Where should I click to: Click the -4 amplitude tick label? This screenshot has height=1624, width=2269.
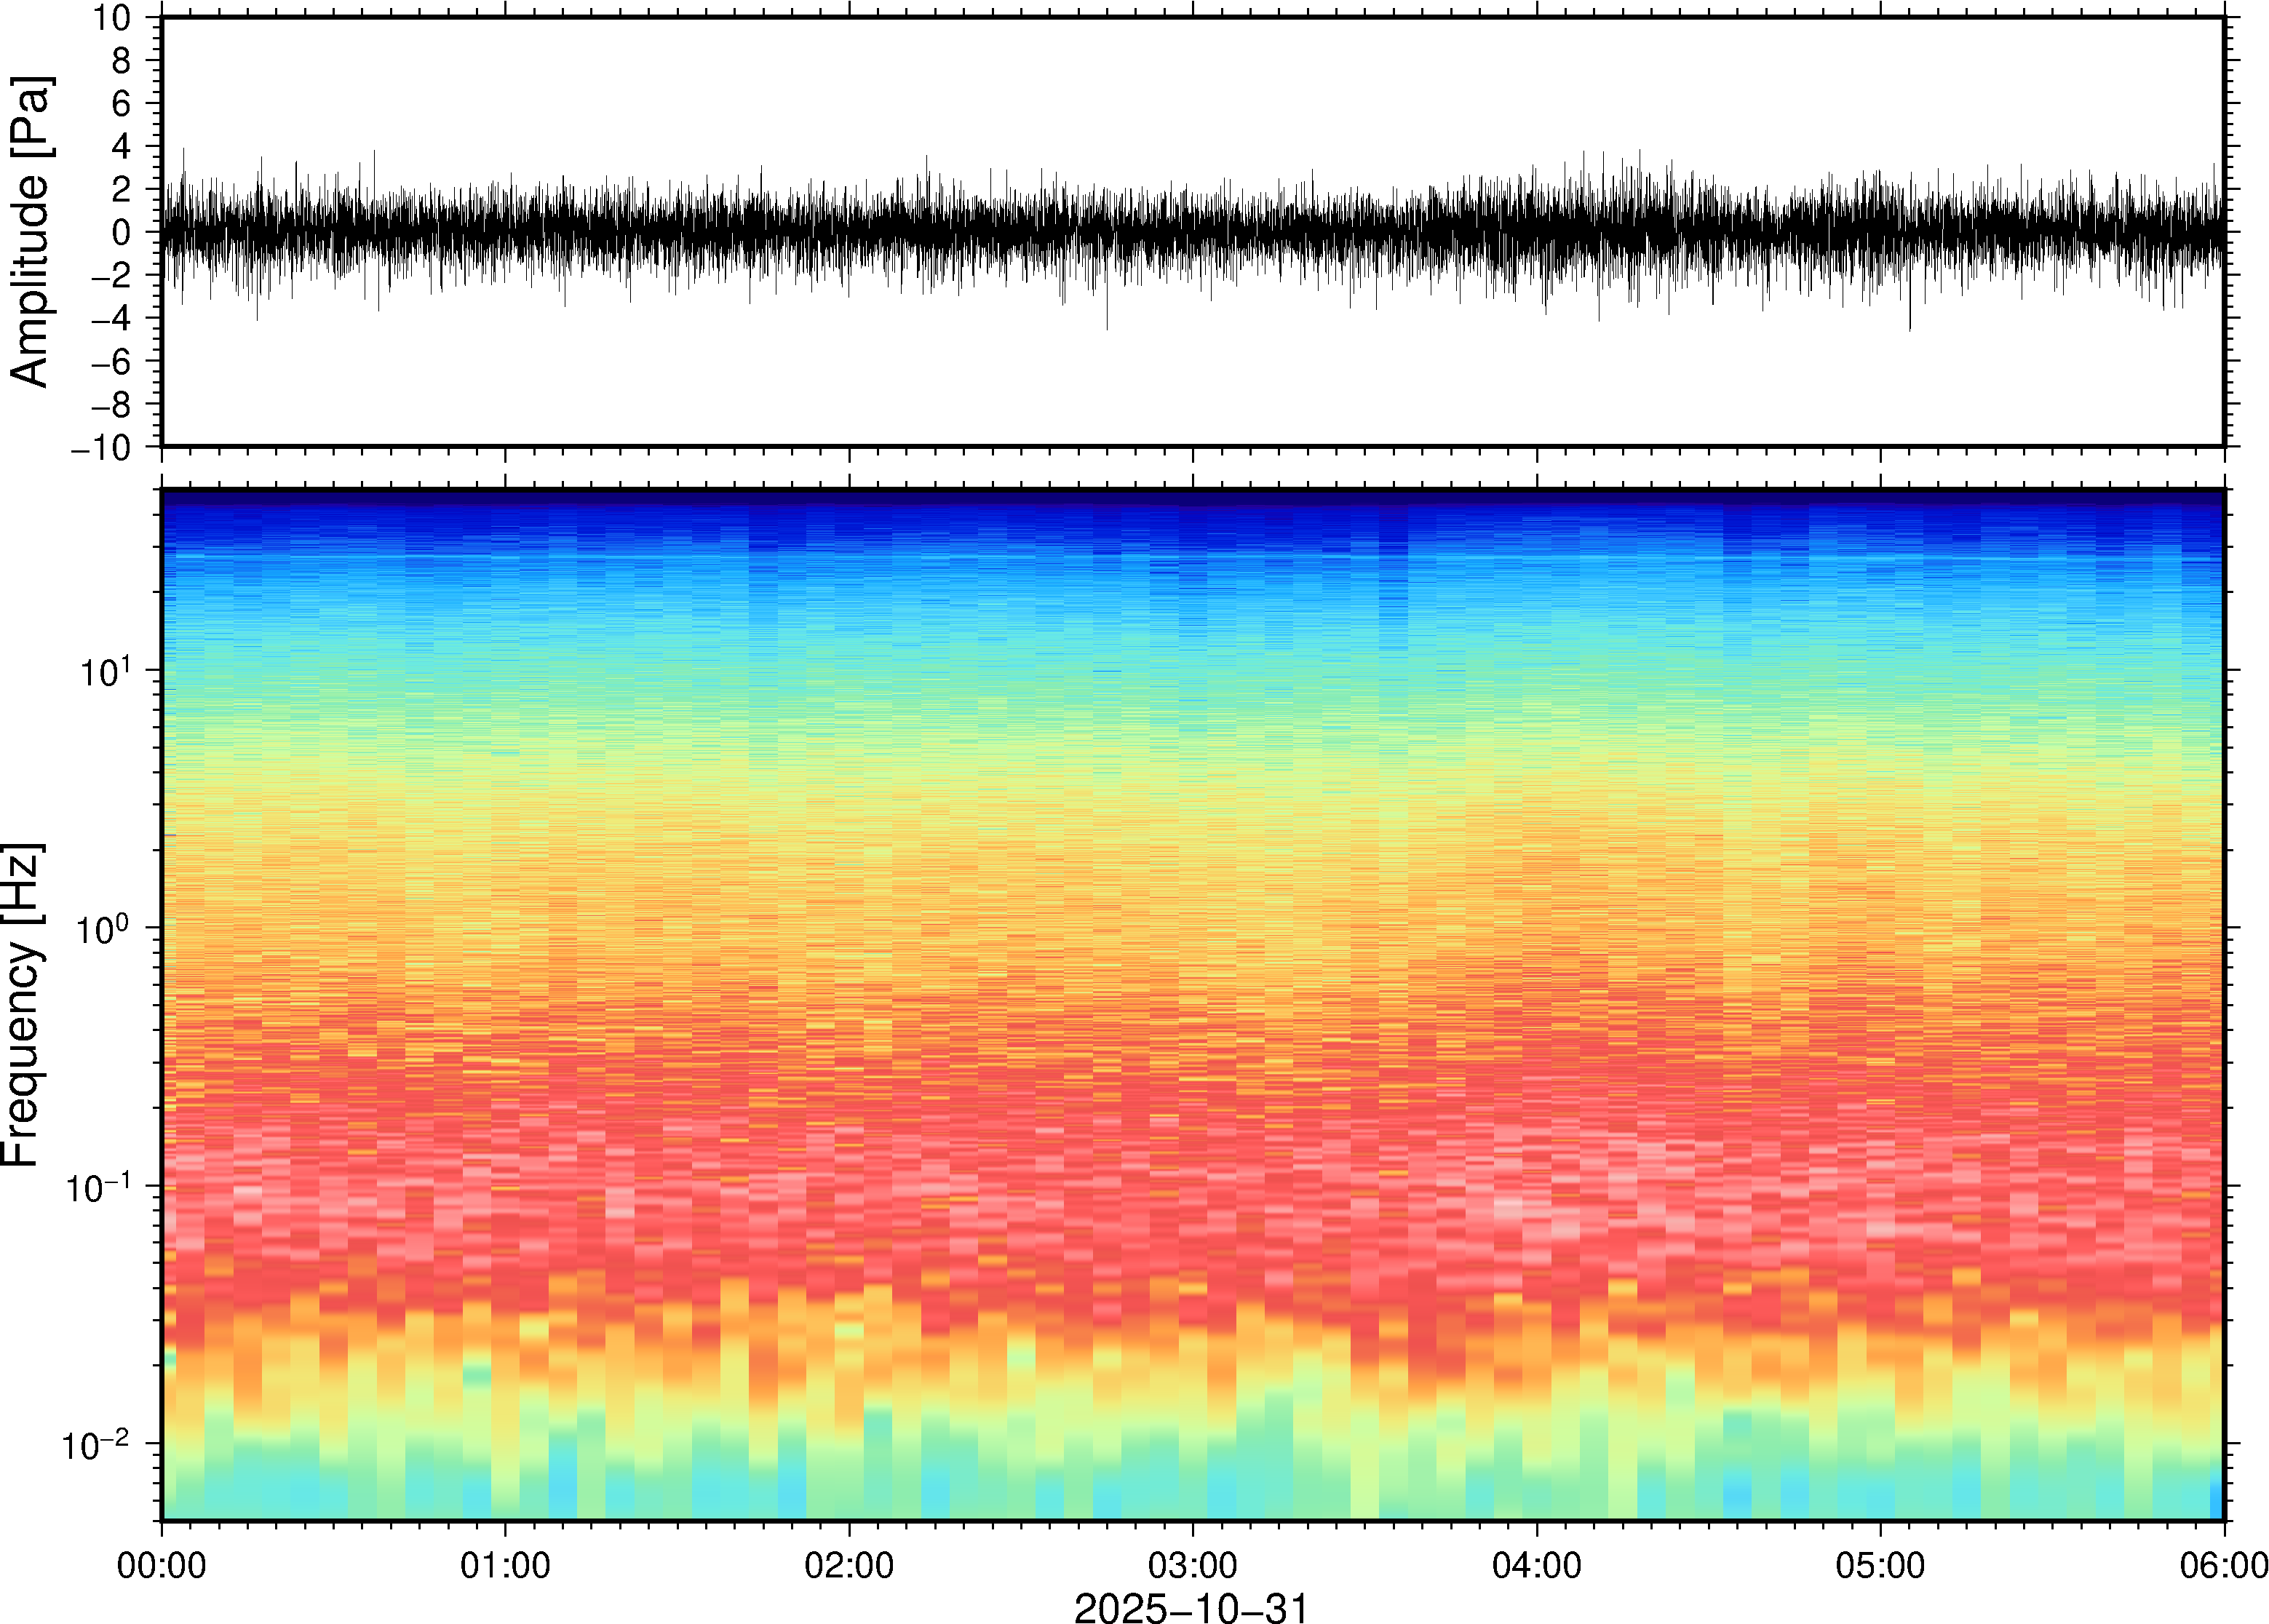[x=110, y=319]
